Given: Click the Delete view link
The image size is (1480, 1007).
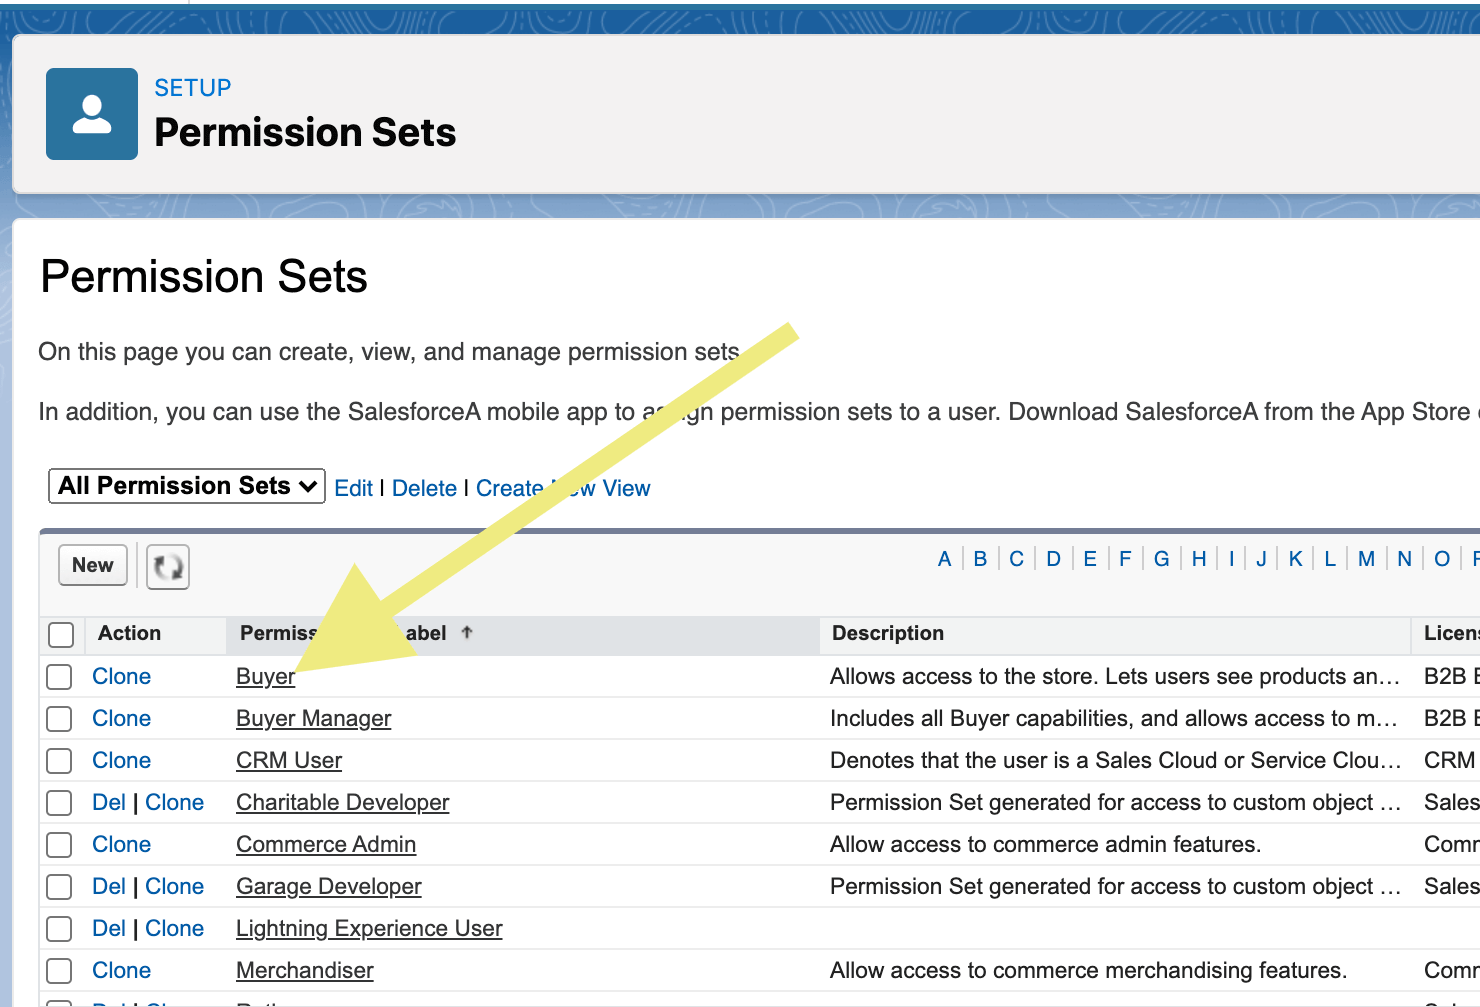Looking at the screenshot, I should [x=424, y=487].
